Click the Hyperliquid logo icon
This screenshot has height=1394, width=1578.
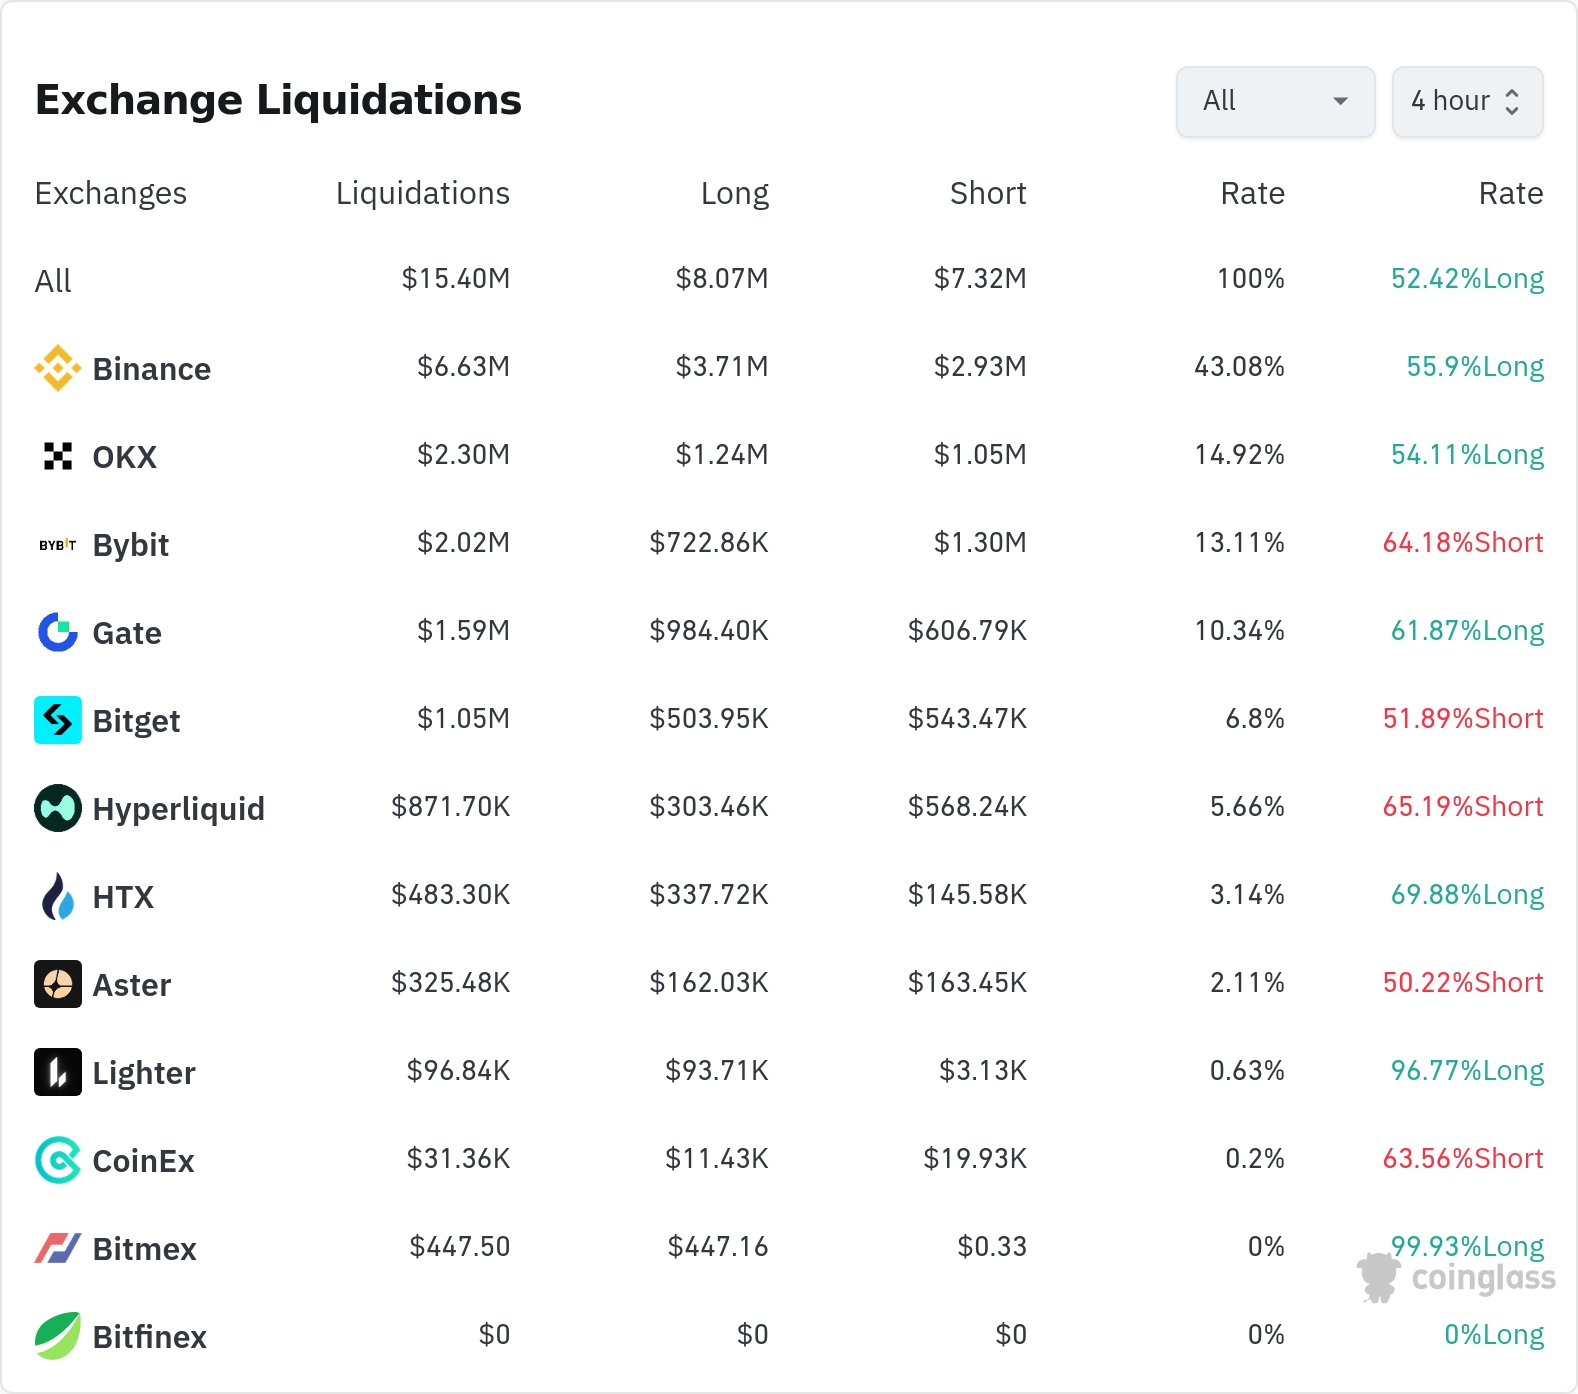pos(58,808)
